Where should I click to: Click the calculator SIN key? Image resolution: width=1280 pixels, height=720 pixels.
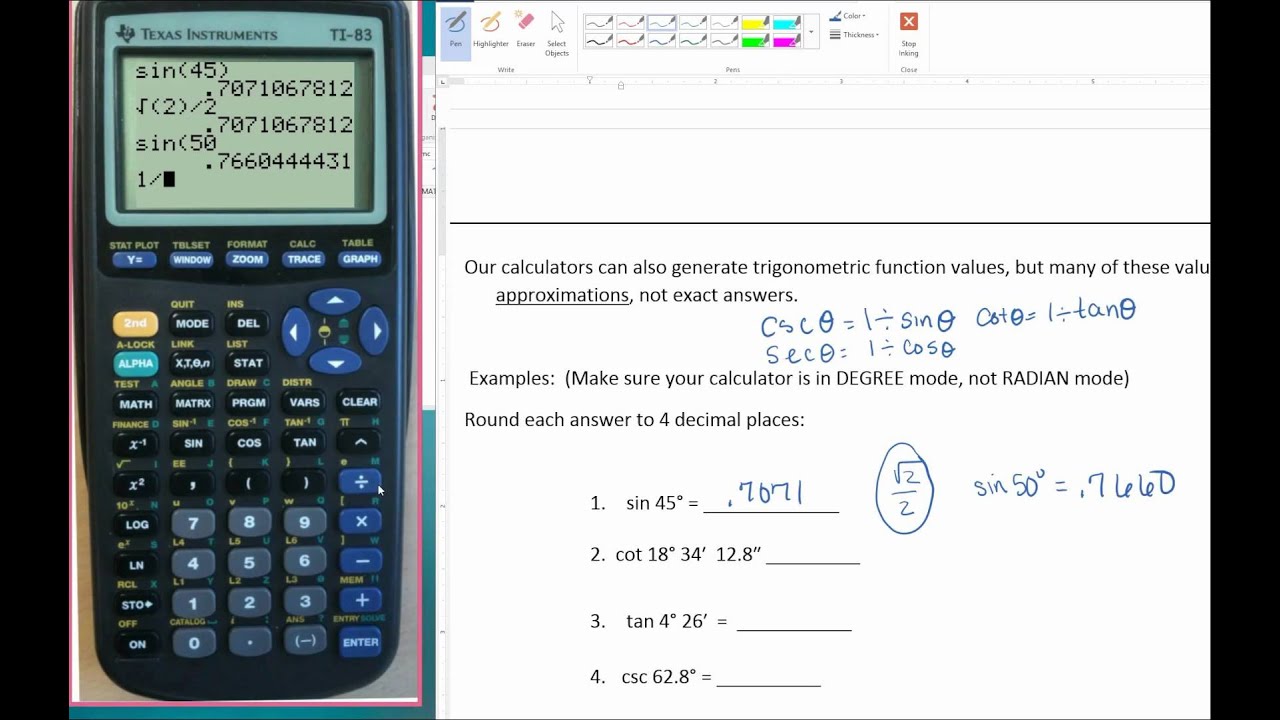(x=193, y=443)
